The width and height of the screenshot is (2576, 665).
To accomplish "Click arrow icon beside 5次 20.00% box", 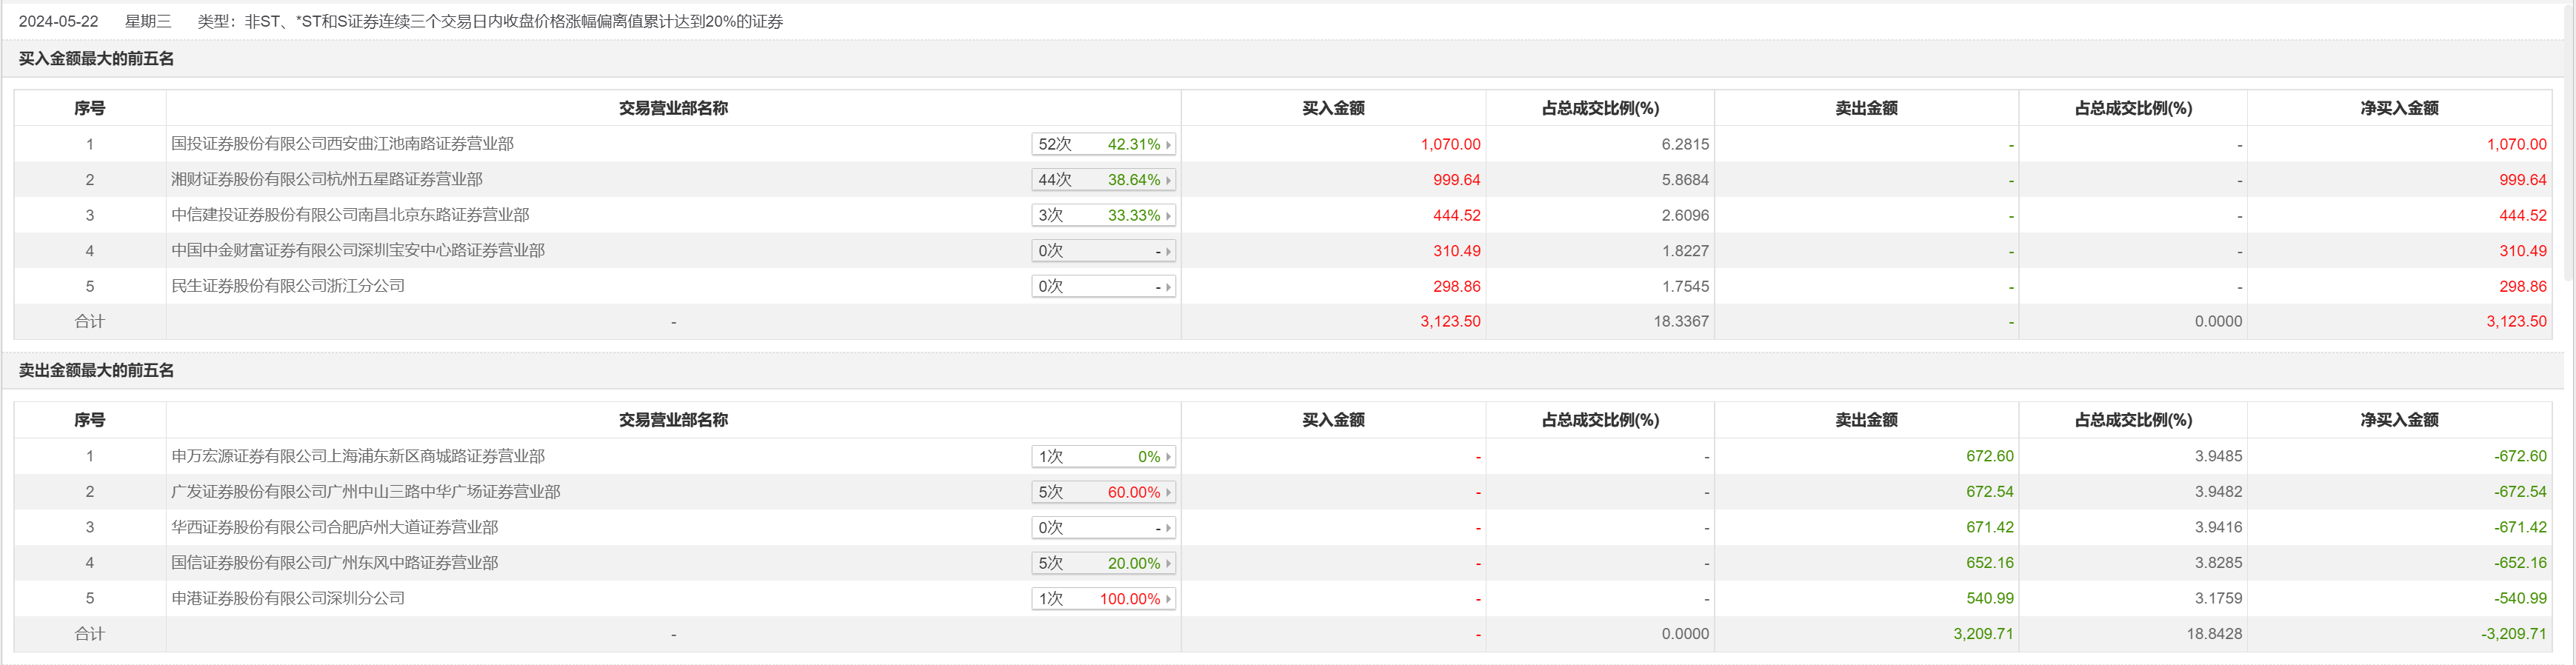I will point(1168,564).
